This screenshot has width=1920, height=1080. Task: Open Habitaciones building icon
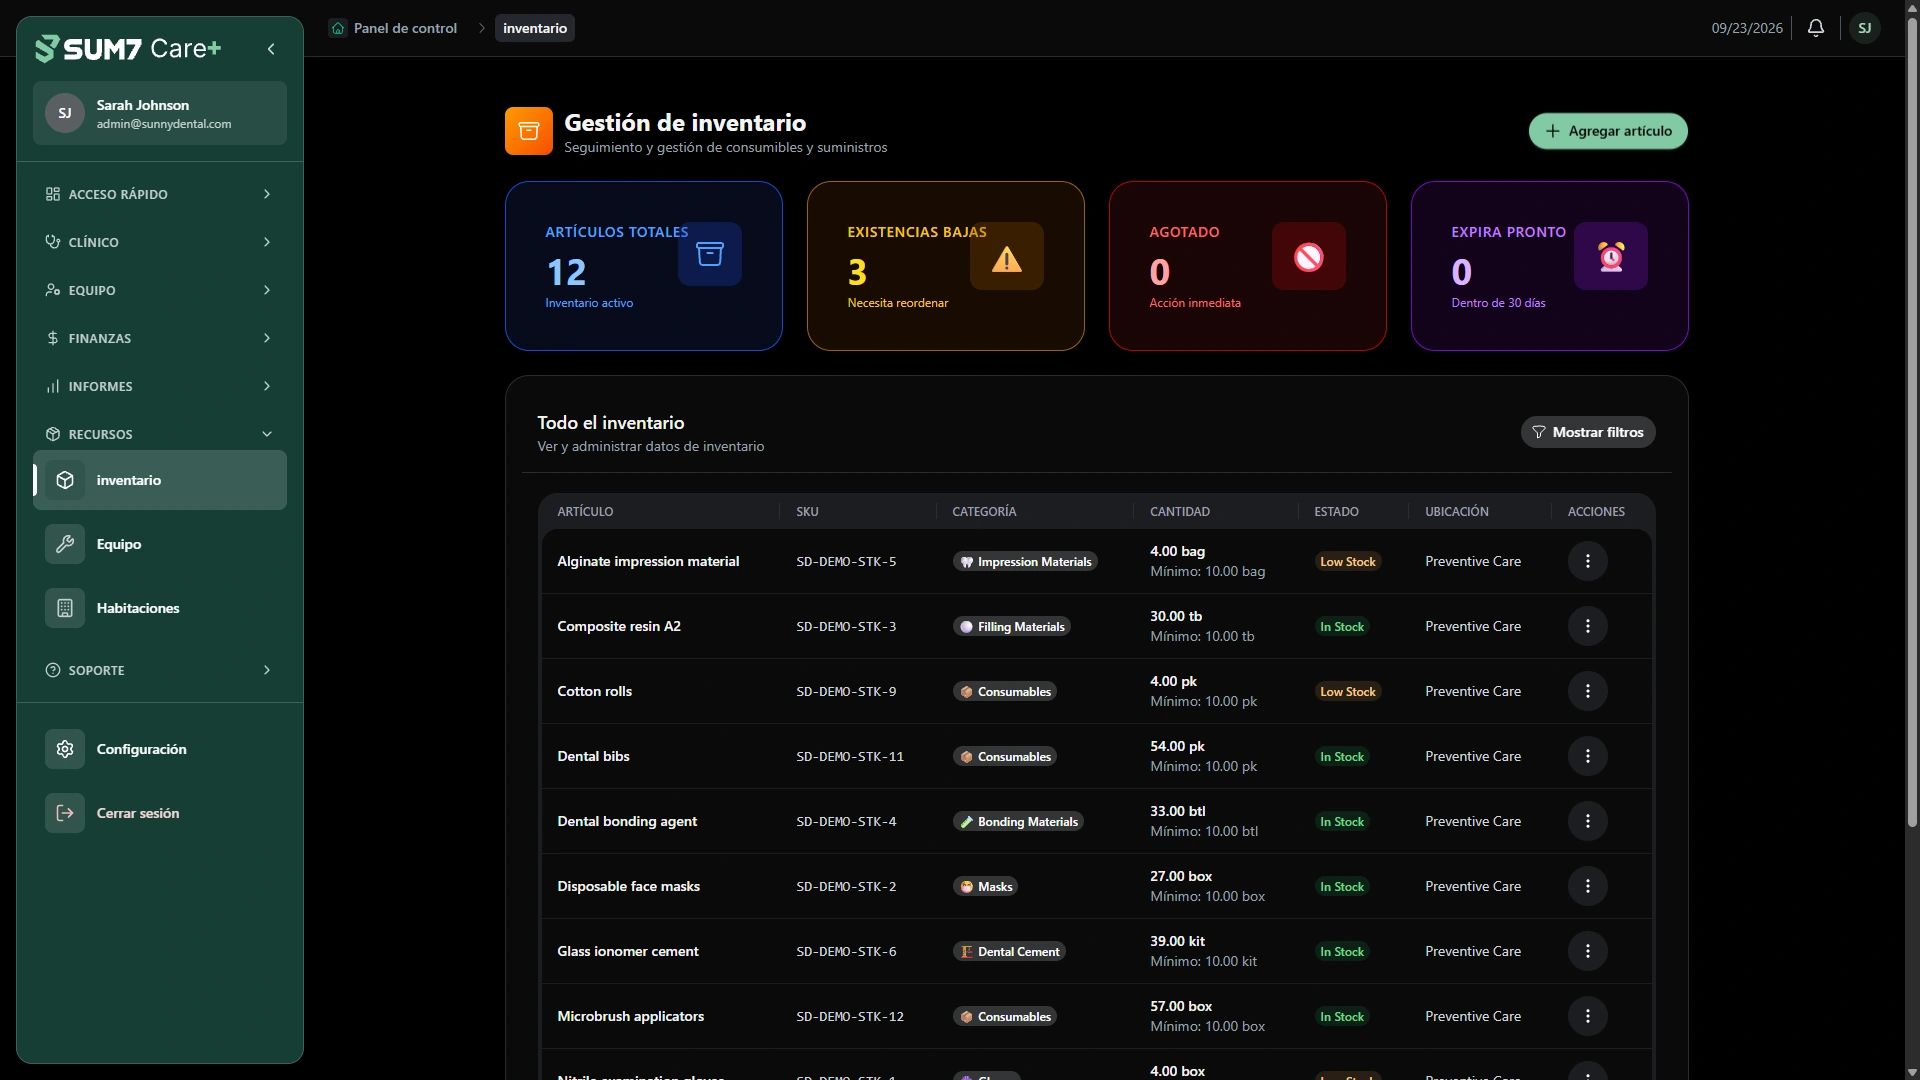point(65,608)
